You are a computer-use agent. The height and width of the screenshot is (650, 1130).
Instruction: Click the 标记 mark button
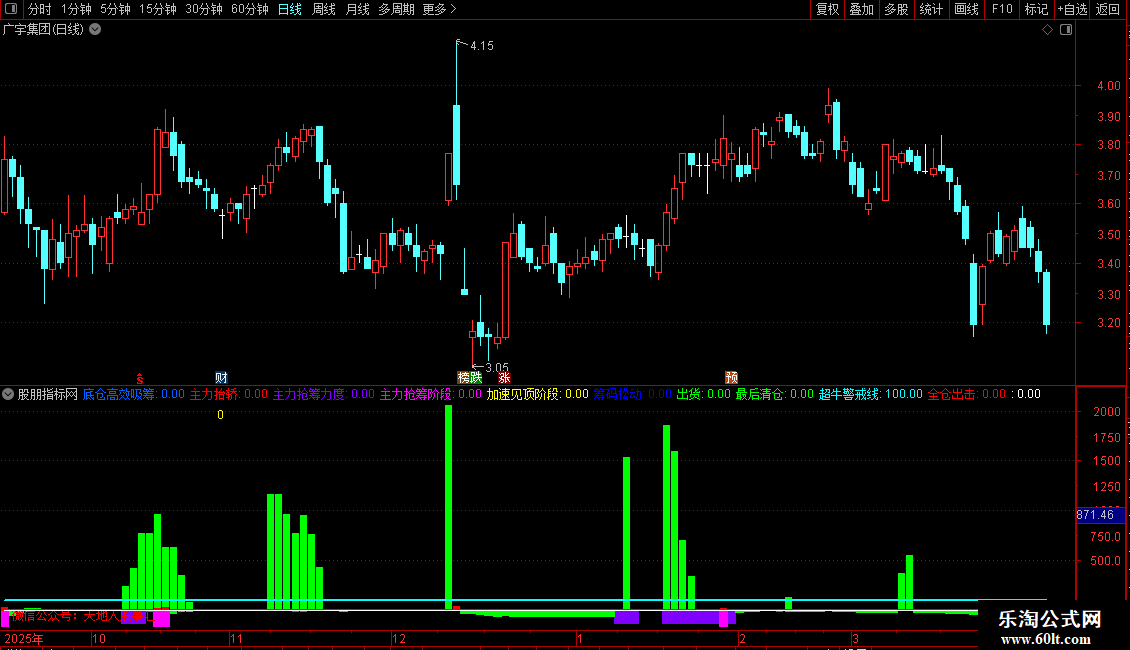click(x=1036, y=9)
